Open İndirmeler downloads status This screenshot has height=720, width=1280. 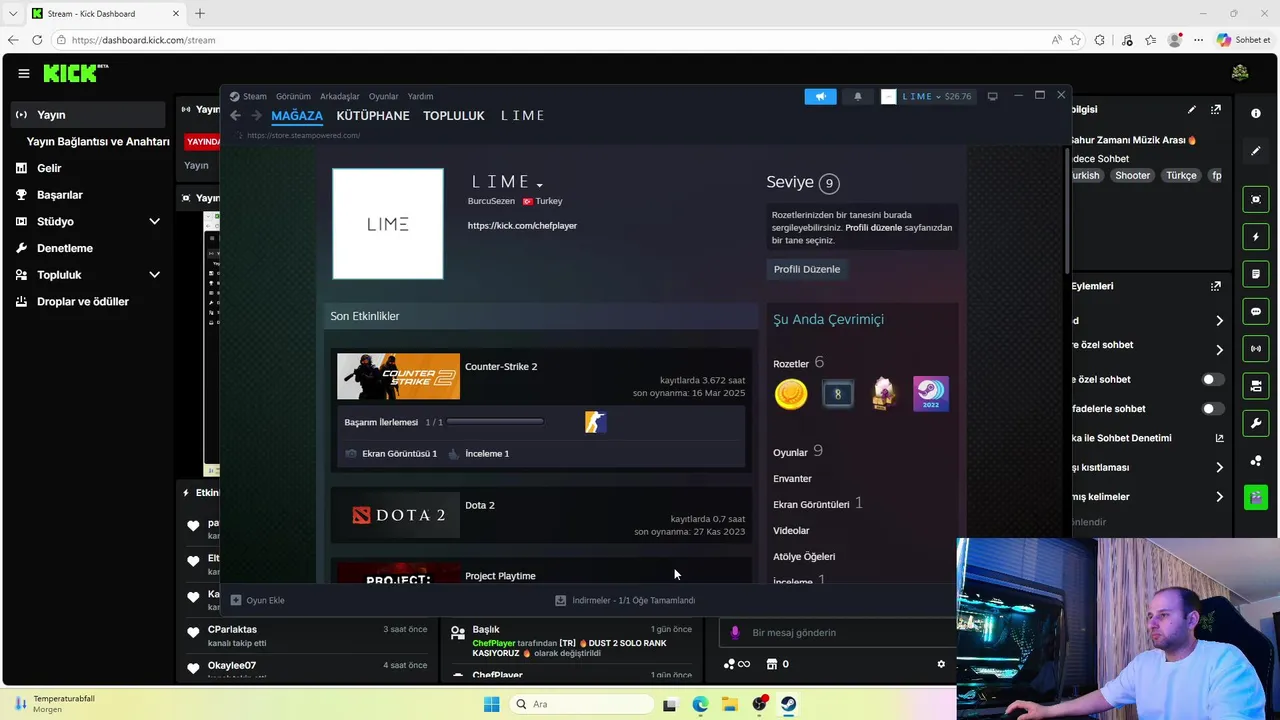625,600
